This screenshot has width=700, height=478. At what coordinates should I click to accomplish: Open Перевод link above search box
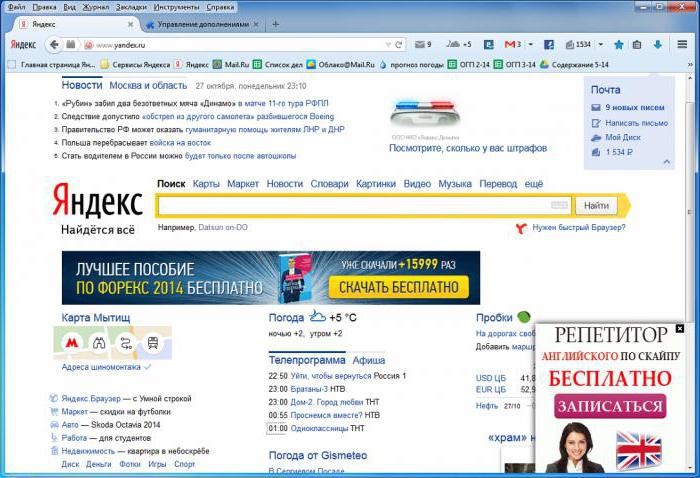click(x=498, y=184)
